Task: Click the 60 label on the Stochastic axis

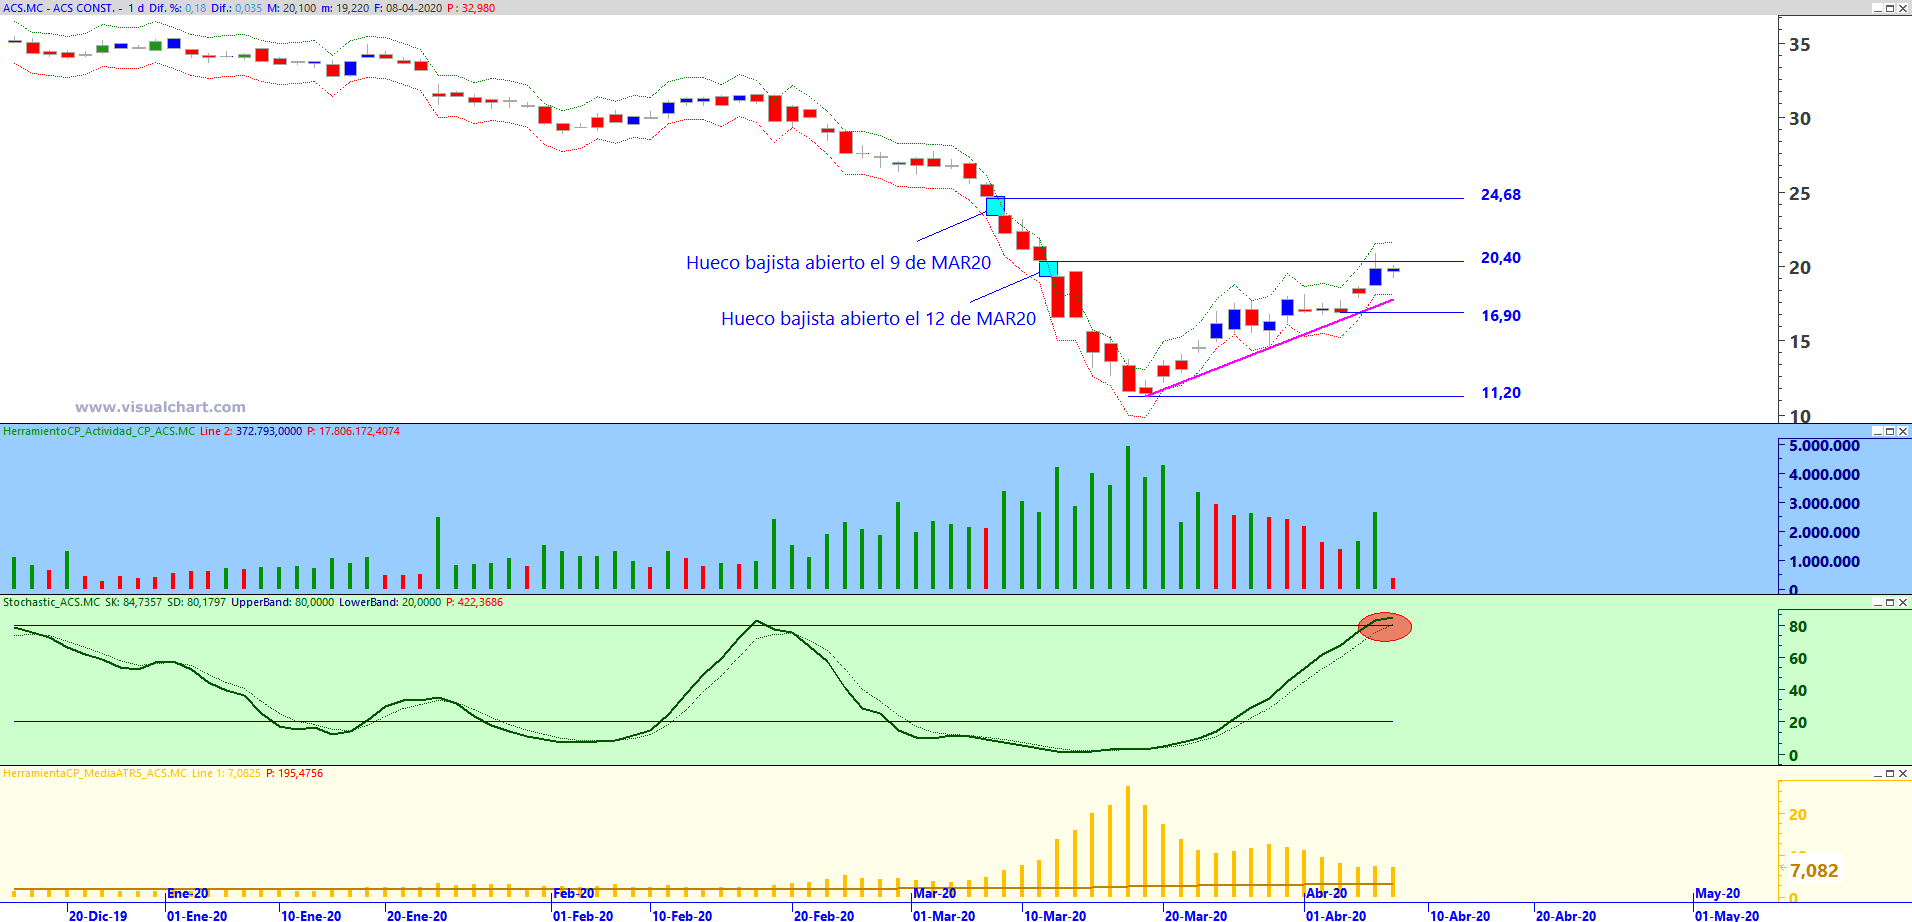Action: coord(1797,659)
